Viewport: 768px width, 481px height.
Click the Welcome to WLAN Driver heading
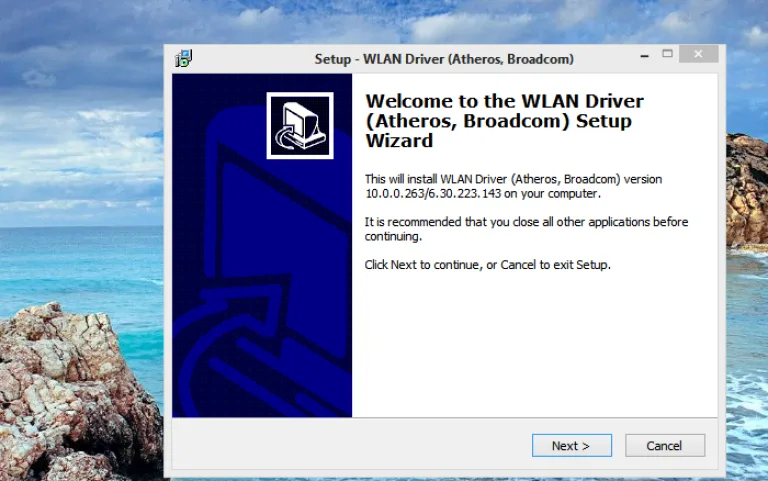pos(504,120)
